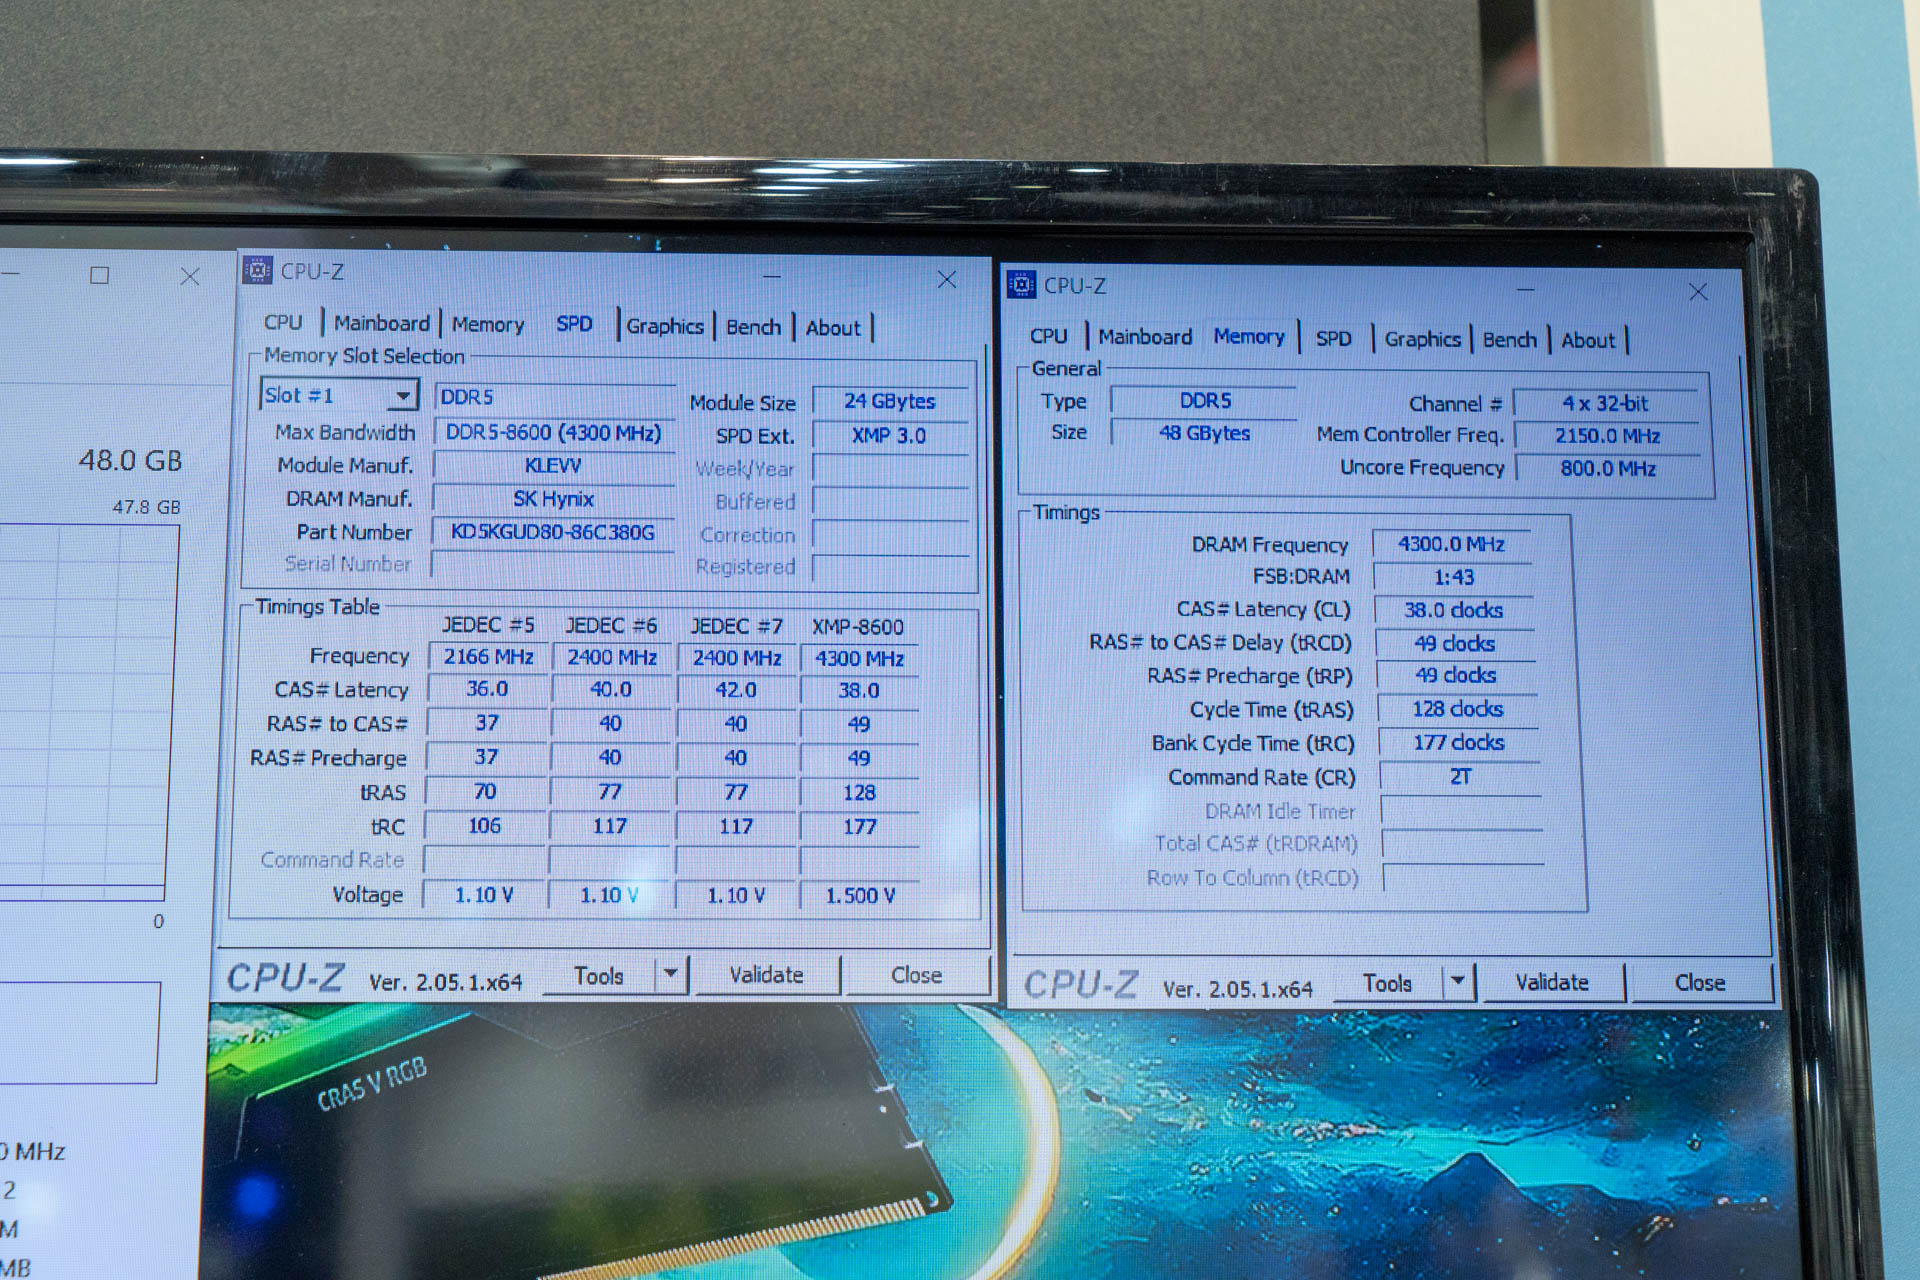This screenshot has height=1280, width=1920.
Task: Click the DDR5 type field in right CPU-Z window
Action: pyautogui.click(x=1205, y=401)
